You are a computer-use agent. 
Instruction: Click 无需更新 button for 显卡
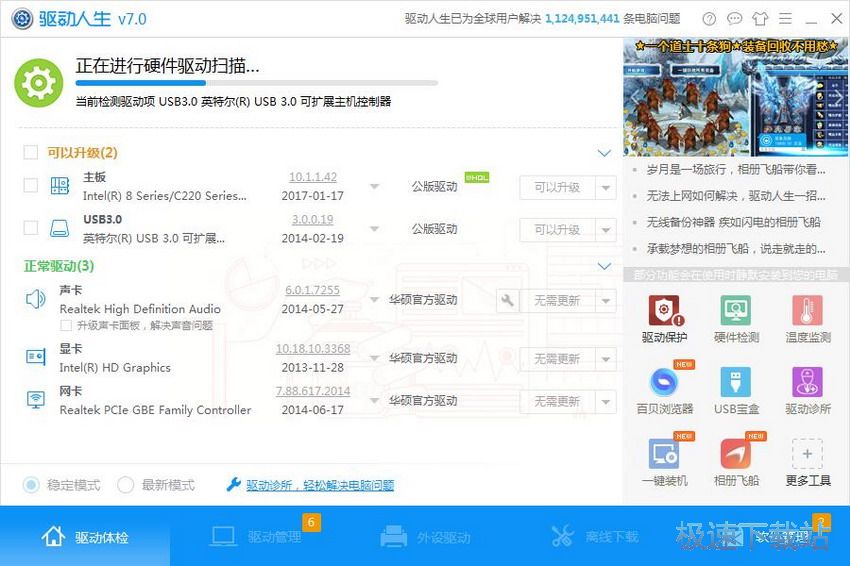tap(557, 359)
